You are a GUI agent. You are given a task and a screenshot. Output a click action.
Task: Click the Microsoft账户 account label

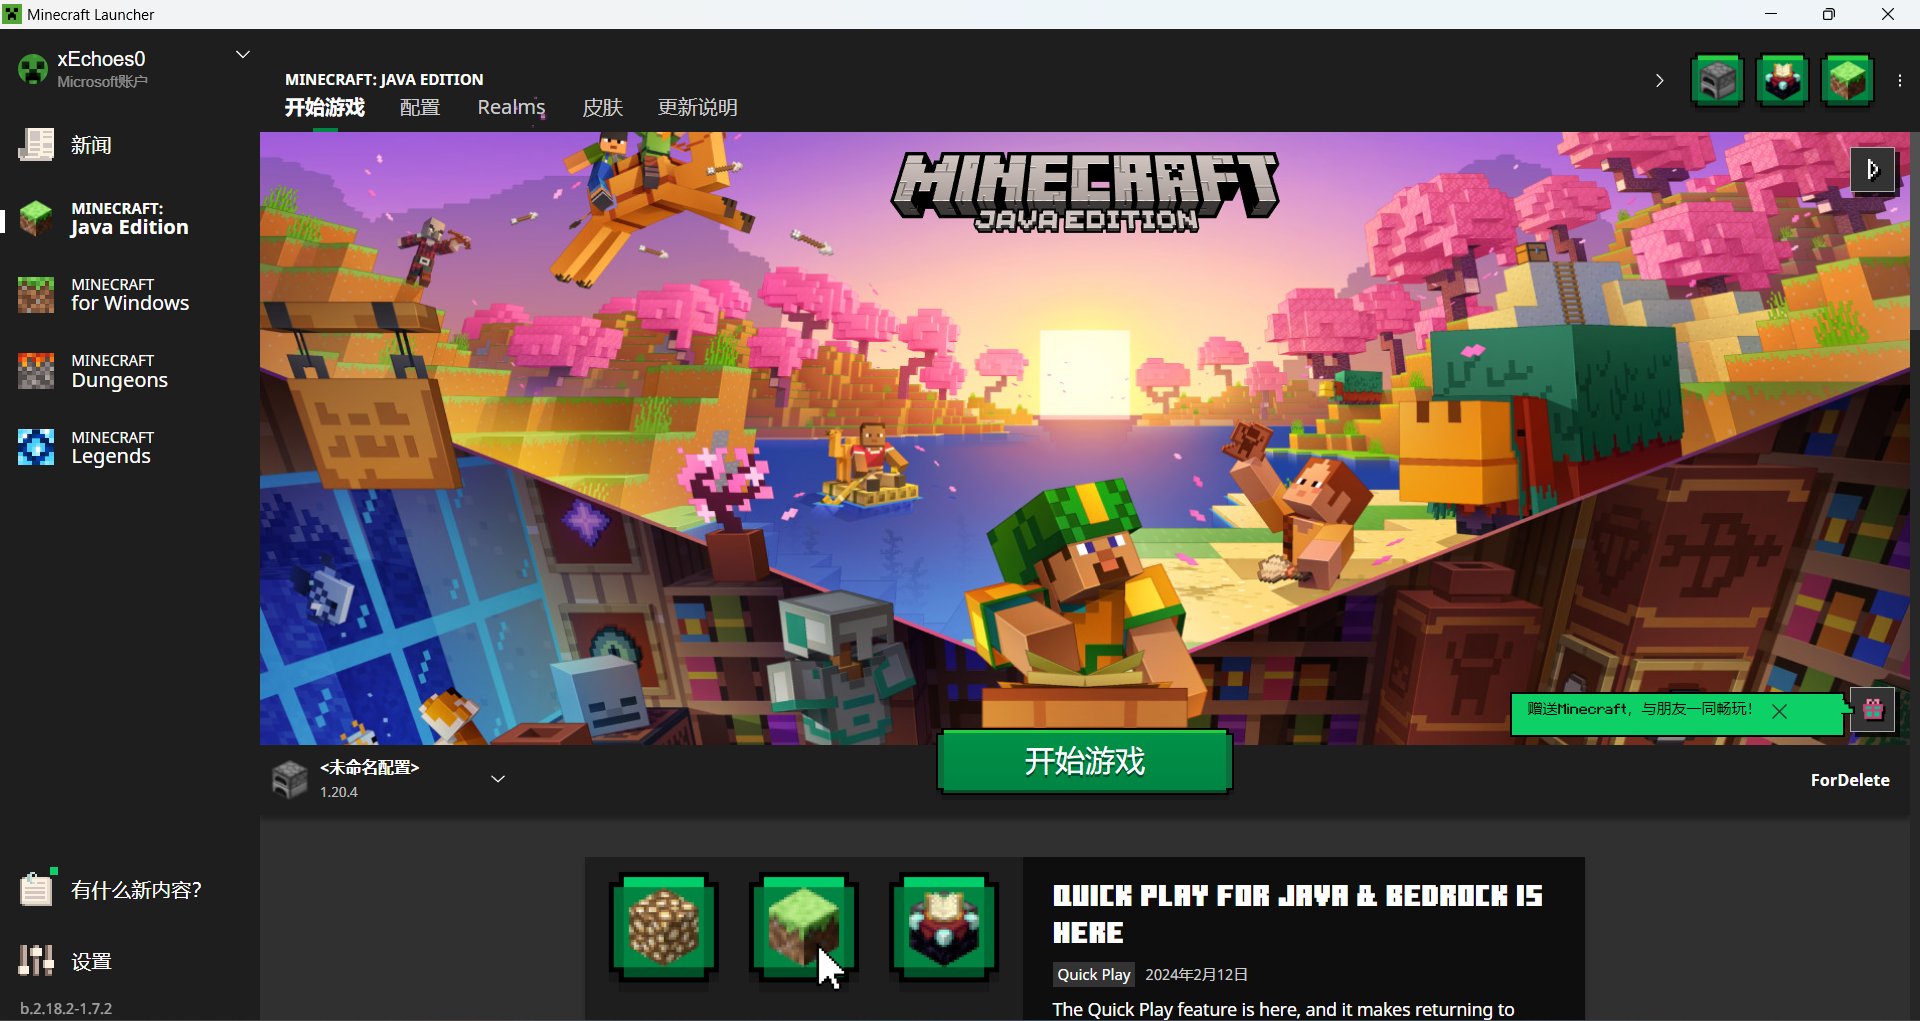coord(102,82)
